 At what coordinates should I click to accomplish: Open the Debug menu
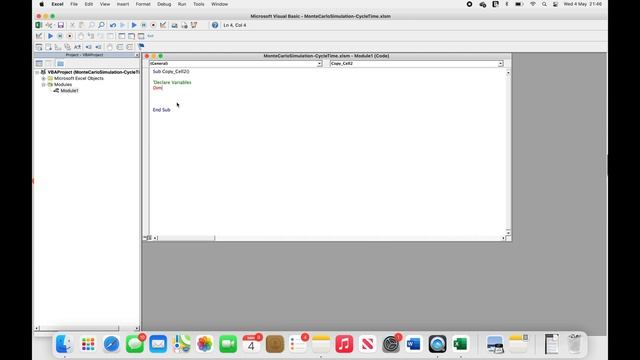164,4
